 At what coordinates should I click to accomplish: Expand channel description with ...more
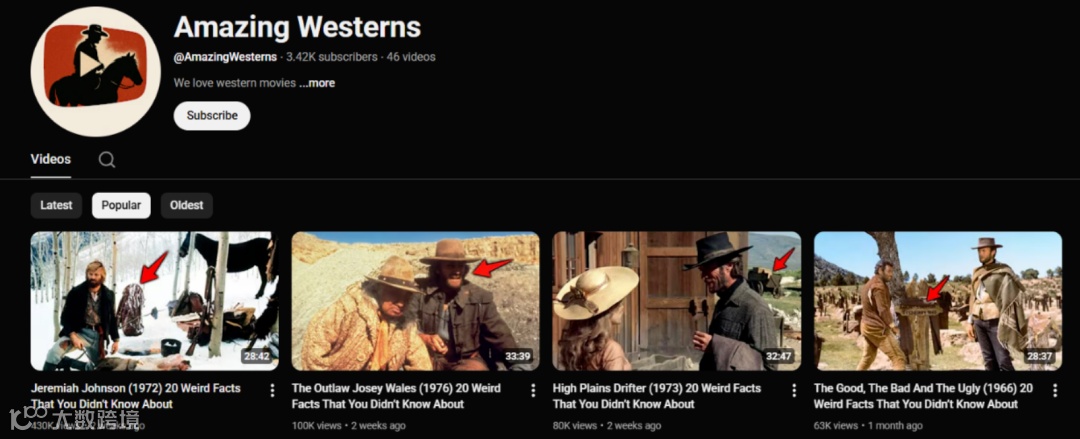click(x=317, y=83)
